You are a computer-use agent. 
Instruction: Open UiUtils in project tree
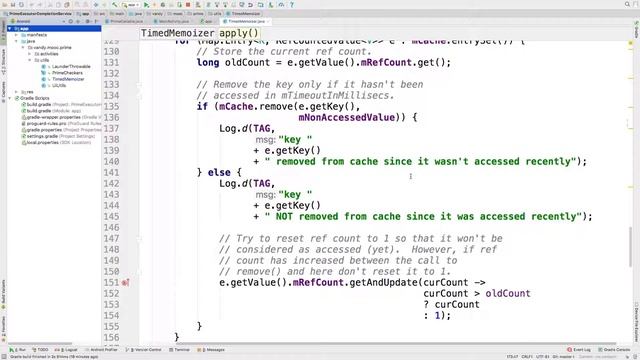[59, 85]
